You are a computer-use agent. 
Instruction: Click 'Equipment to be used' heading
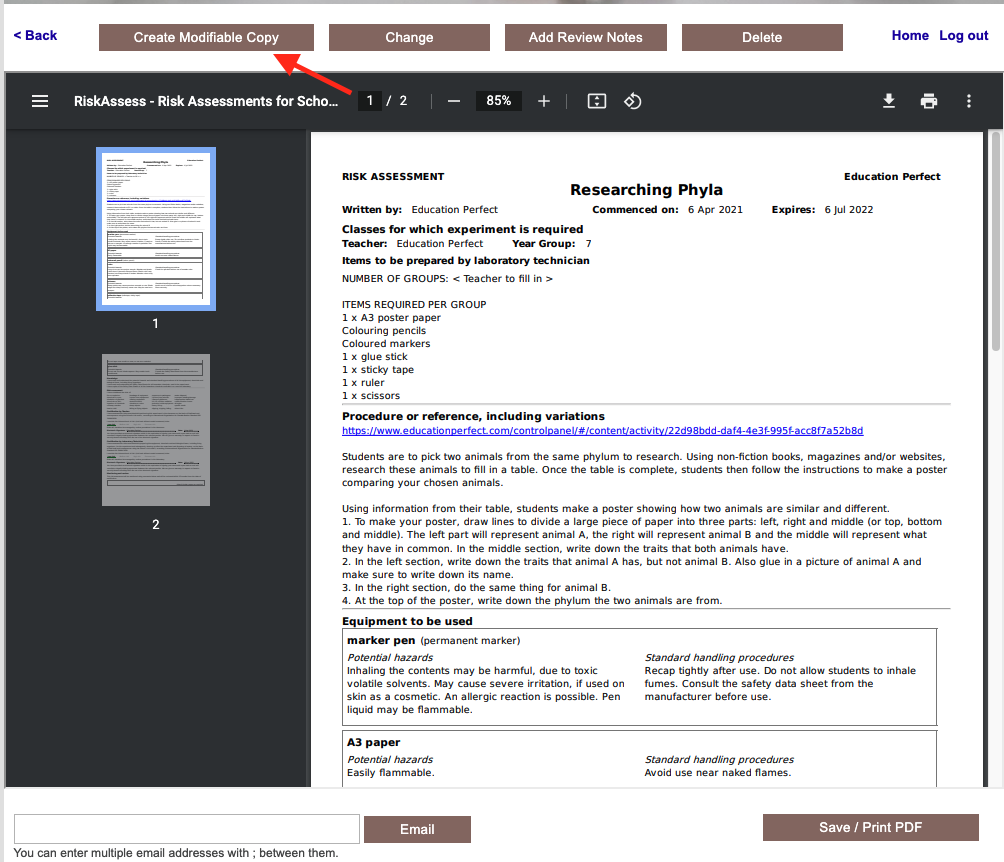click(407, 621)
